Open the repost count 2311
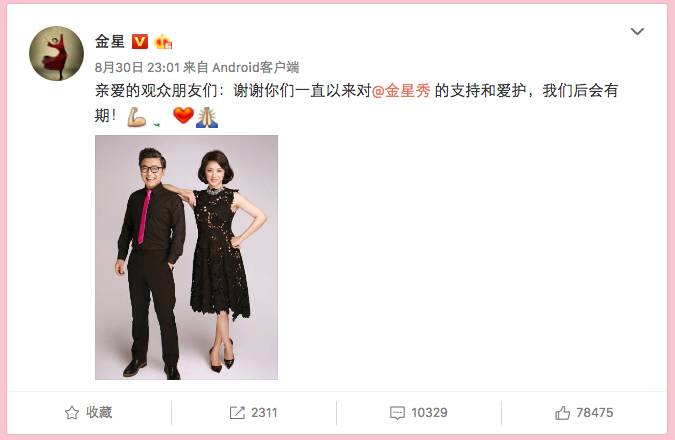The height and width of the screenshot is (440, 675). (x=264, y=413)
